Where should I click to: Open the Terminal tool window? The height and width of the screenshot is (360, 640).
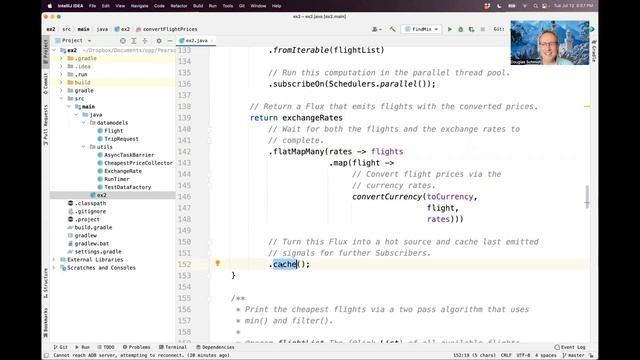coord(173,347)
